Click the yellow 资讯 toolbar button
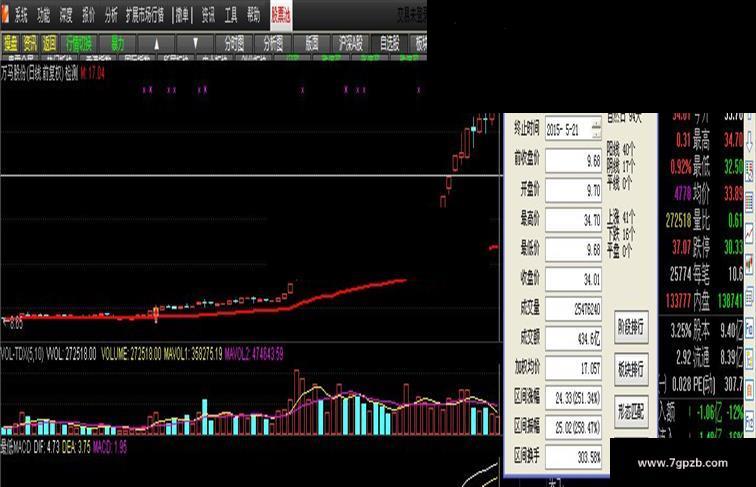The height and width of the screenshot is (487, 756). (x=30, y=44)
